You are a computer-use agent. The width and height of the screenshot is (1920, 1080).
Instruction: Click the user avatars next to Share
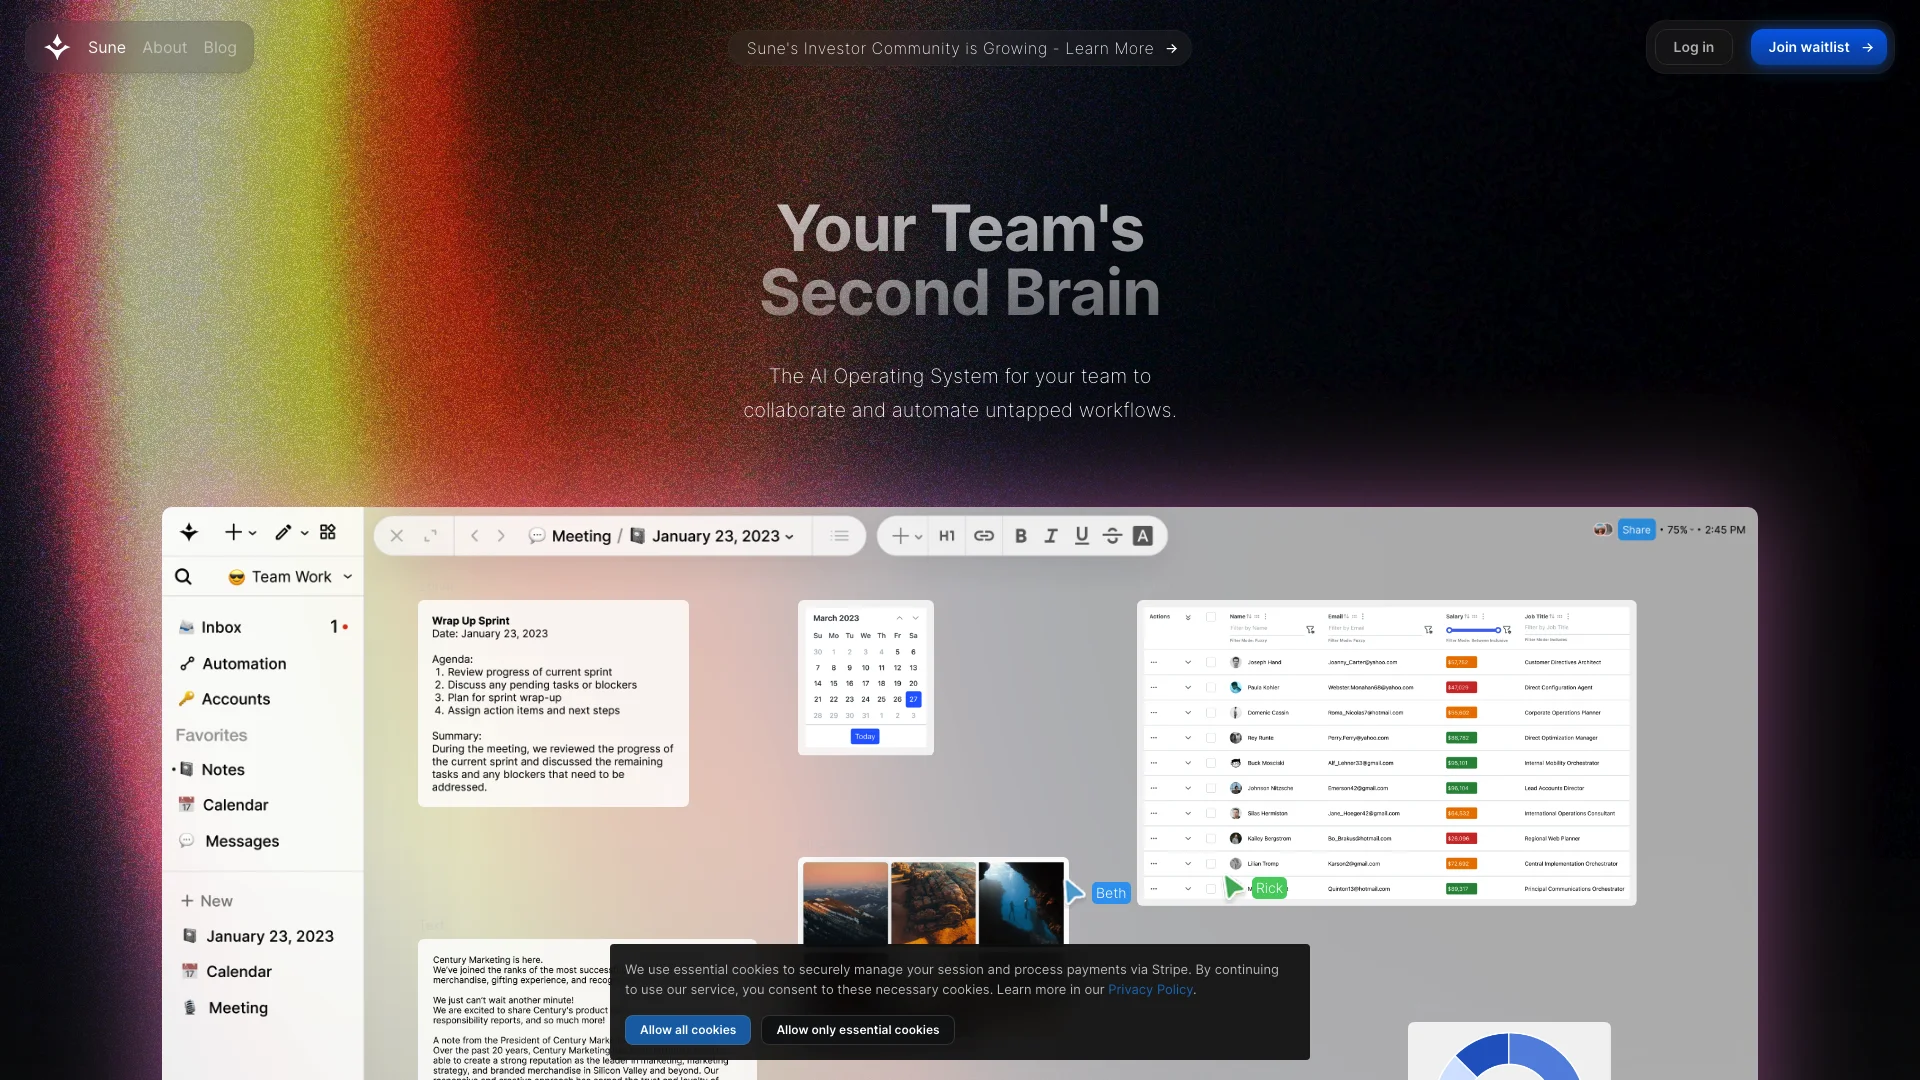coord(1603,530)
